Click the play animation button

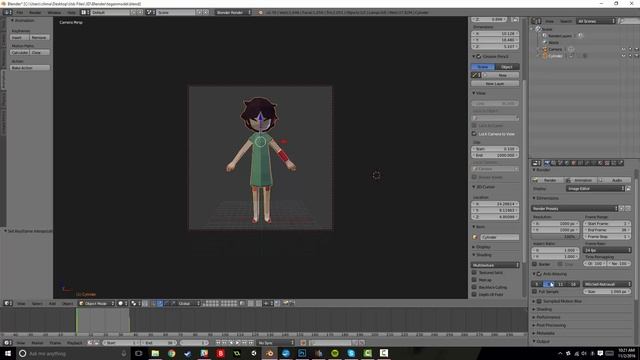238,343
